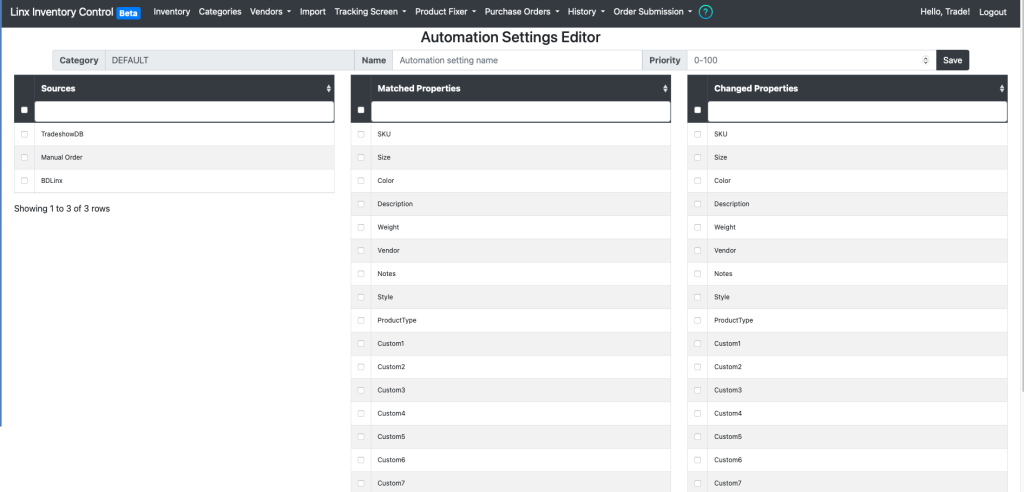Check Notes in Changed Properties
The height and width of the screenshot is (492, 1024).
click(x=697, y=274)
